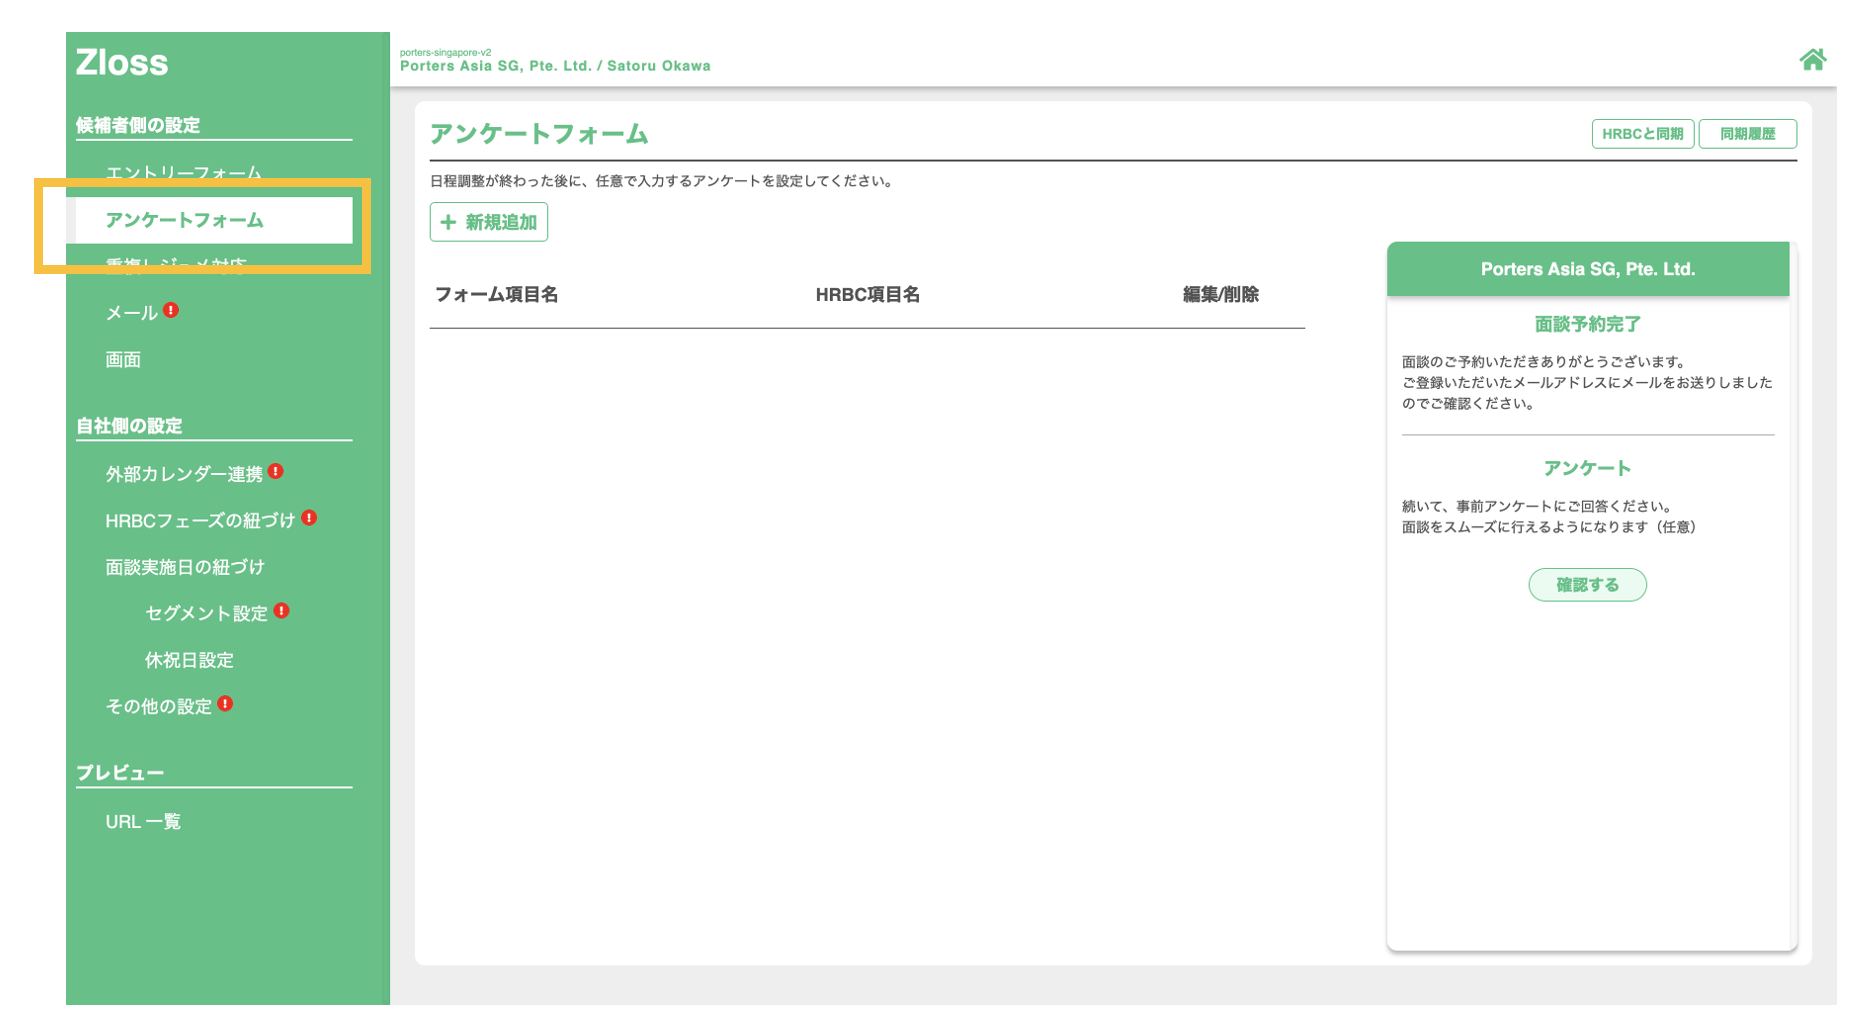The image size is (1868, 1034).
Task: Click the red alert icon beside メール
Action: point(171,310)
